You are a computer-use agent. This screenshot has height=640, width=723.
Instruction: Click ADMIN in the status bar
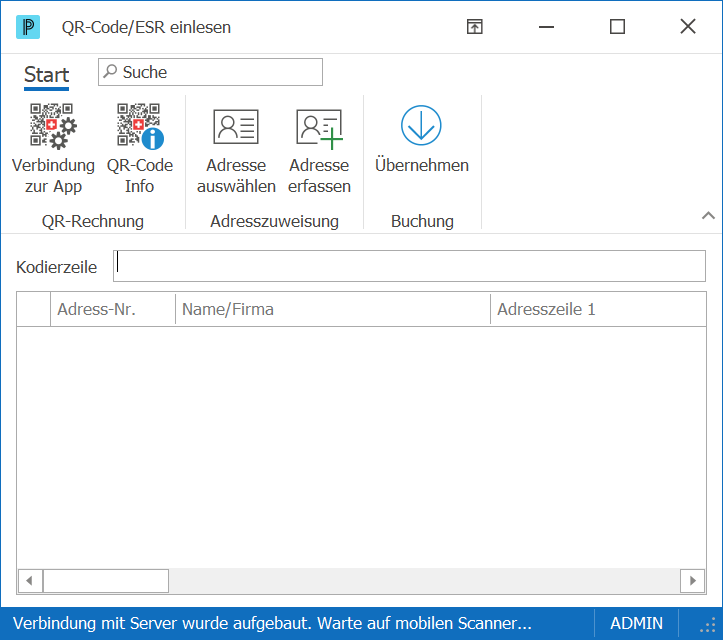pyautogui.click(x=636, y=623)
